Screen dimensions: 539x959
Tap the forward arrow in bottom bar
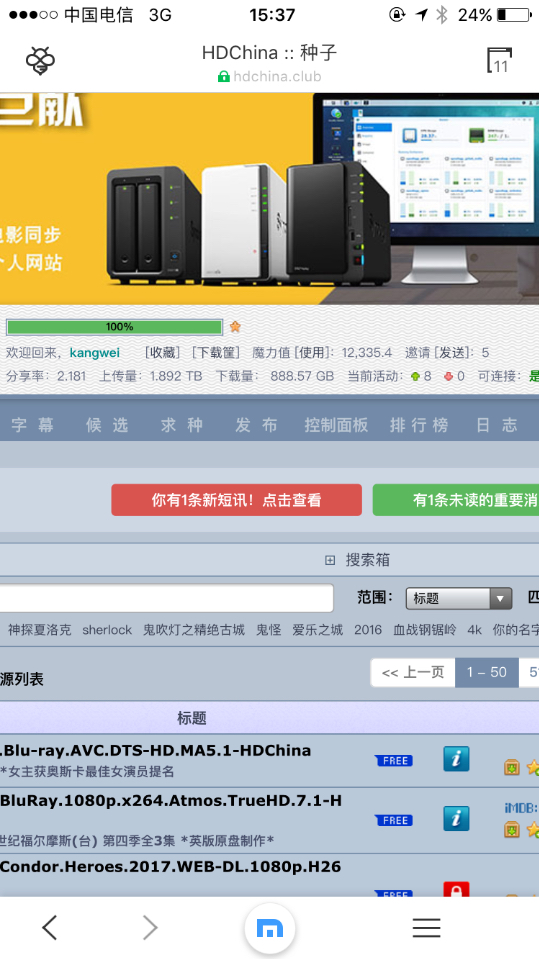tap(150, 928)
